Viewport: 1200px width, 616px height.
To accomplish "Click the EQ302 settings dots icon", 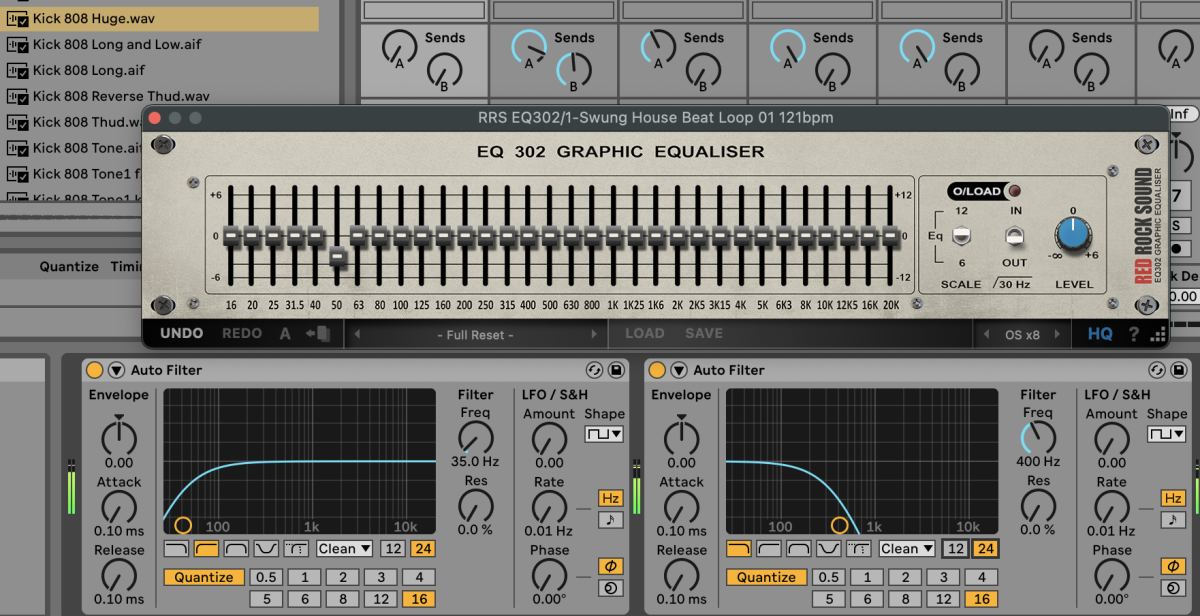I will [1158, 335].
